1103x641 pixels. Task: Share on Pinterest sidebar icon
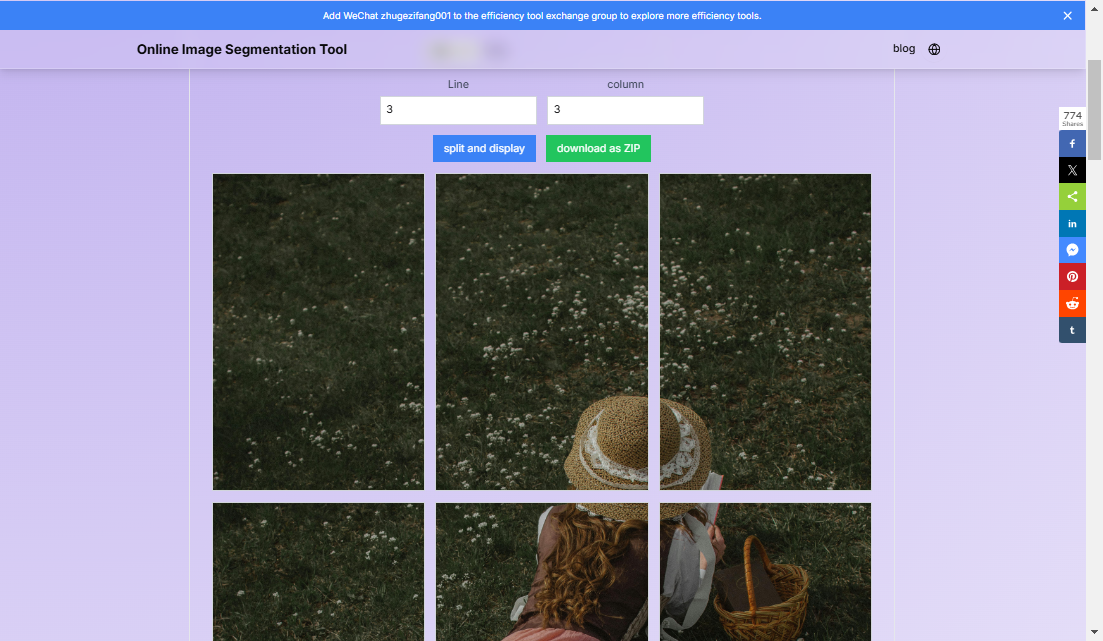(1072, 277)
